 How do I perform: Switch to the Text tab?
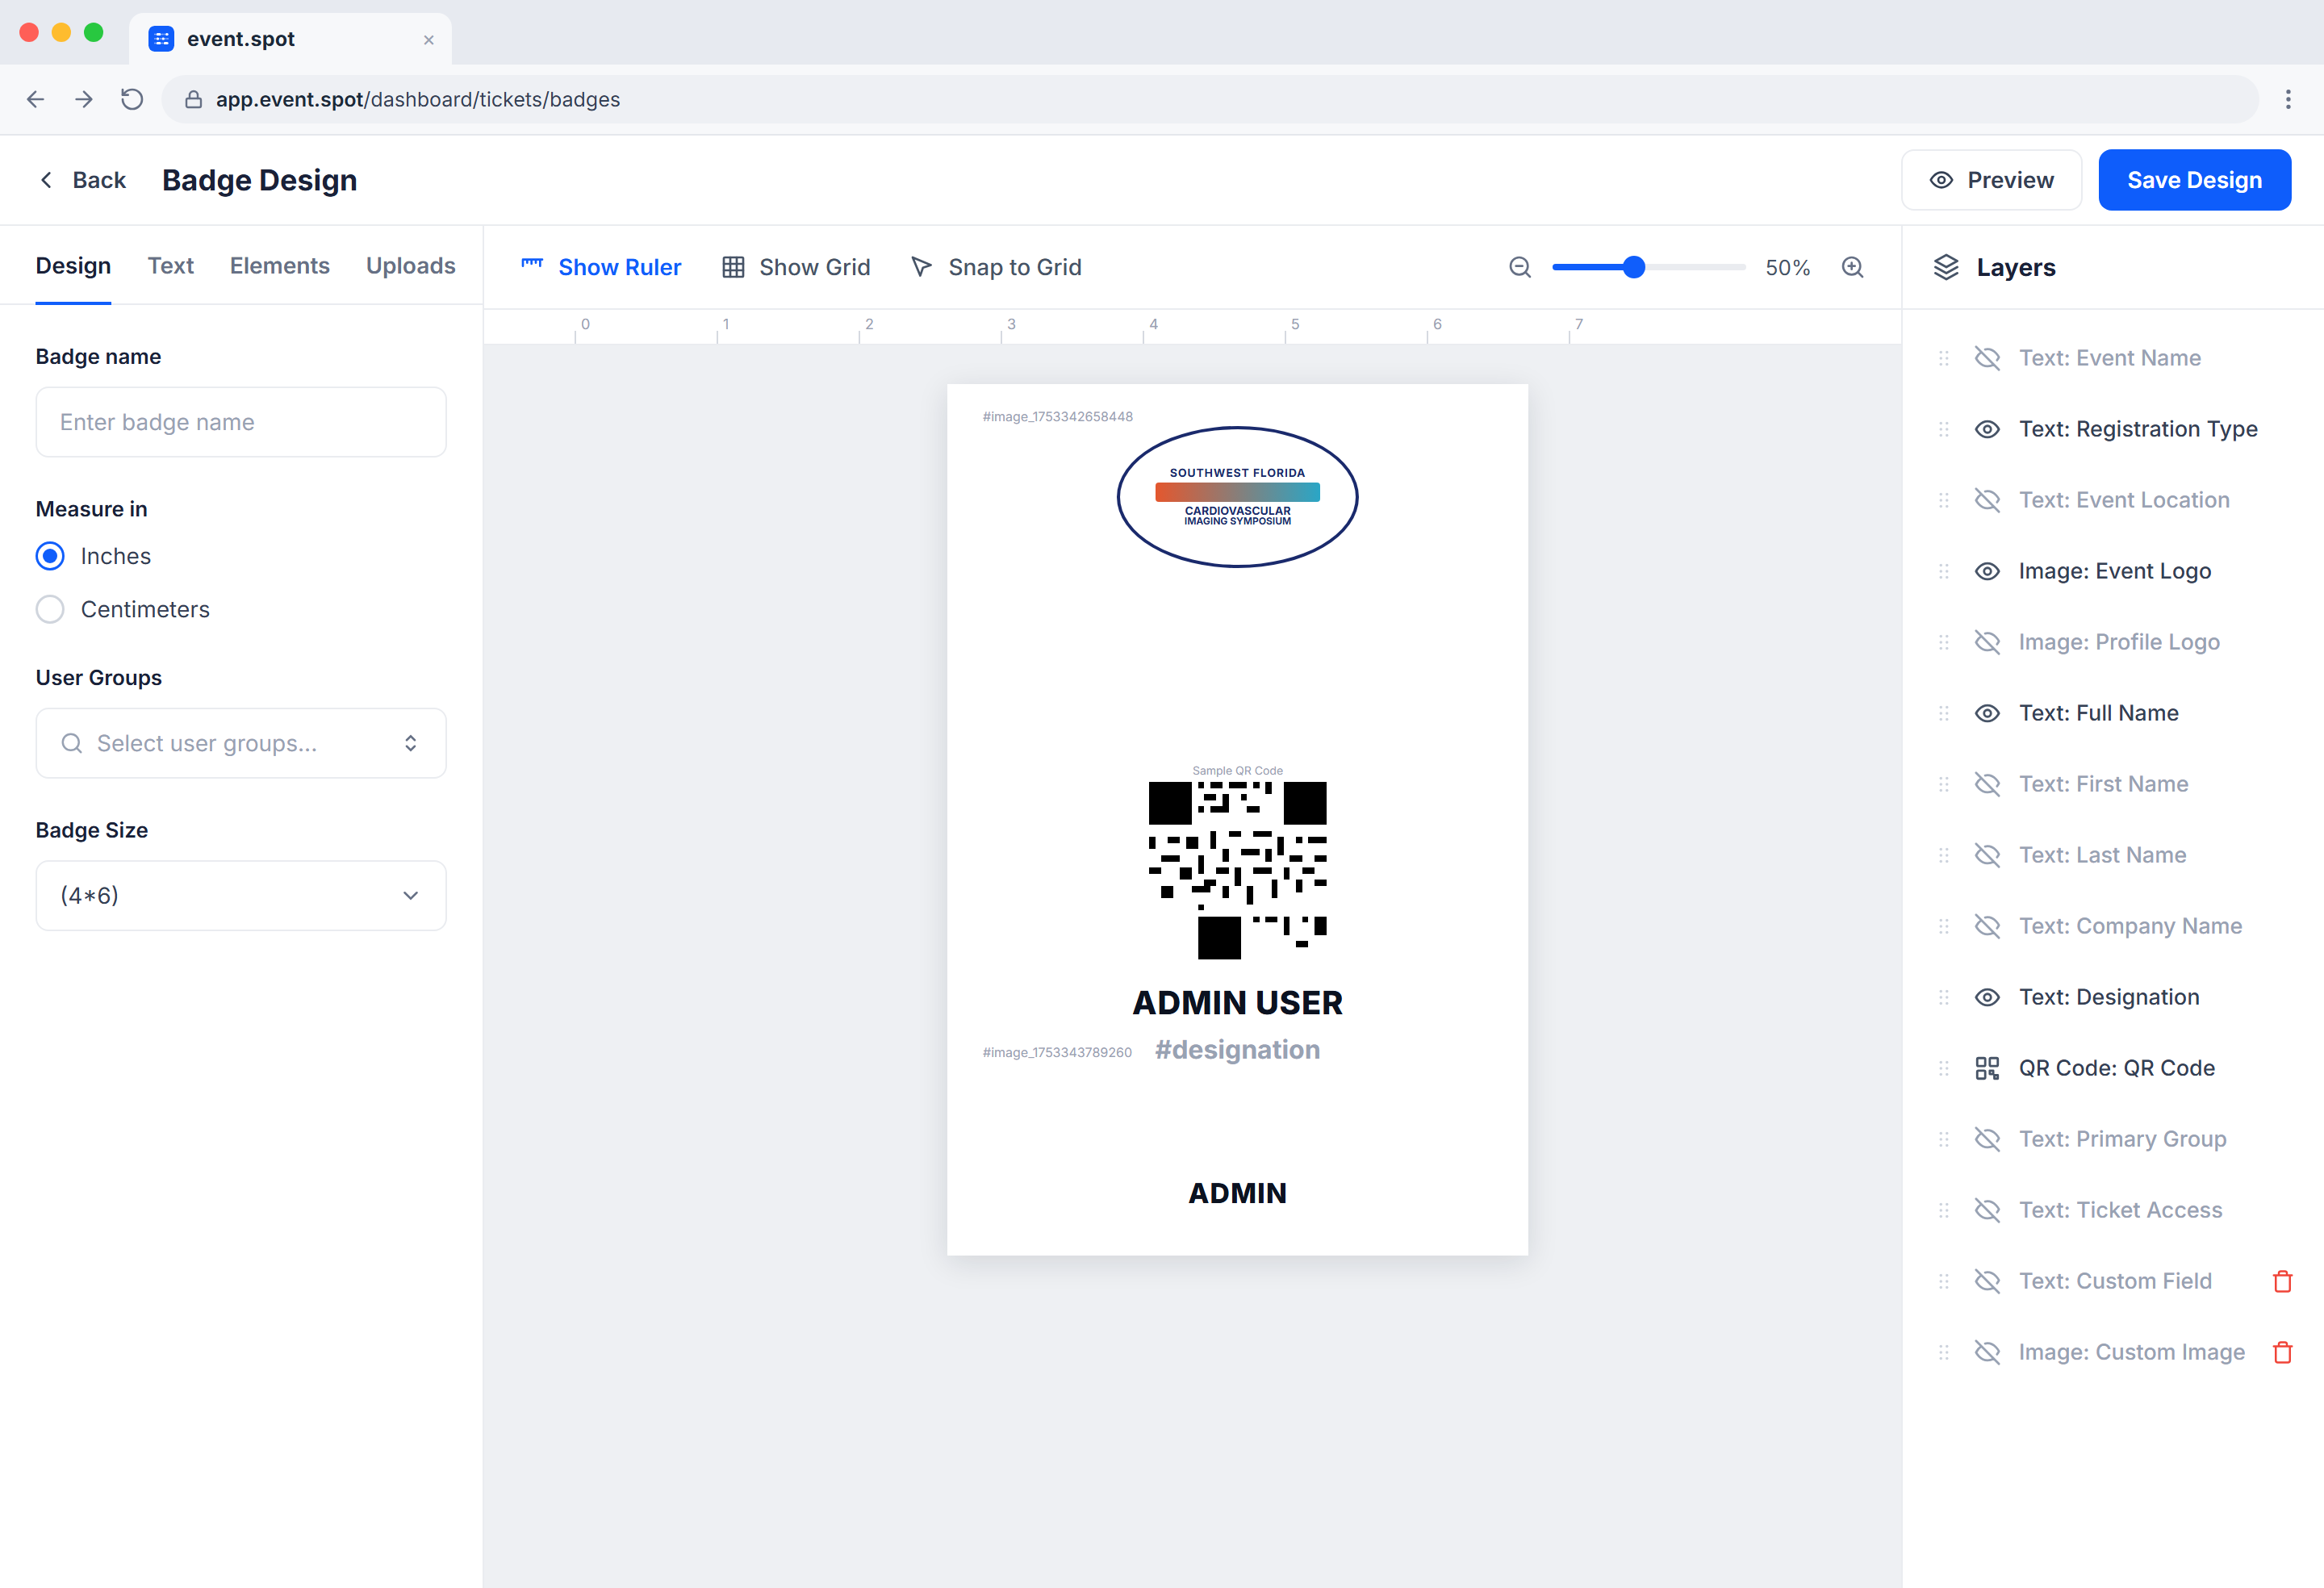[x=171, y=266]
